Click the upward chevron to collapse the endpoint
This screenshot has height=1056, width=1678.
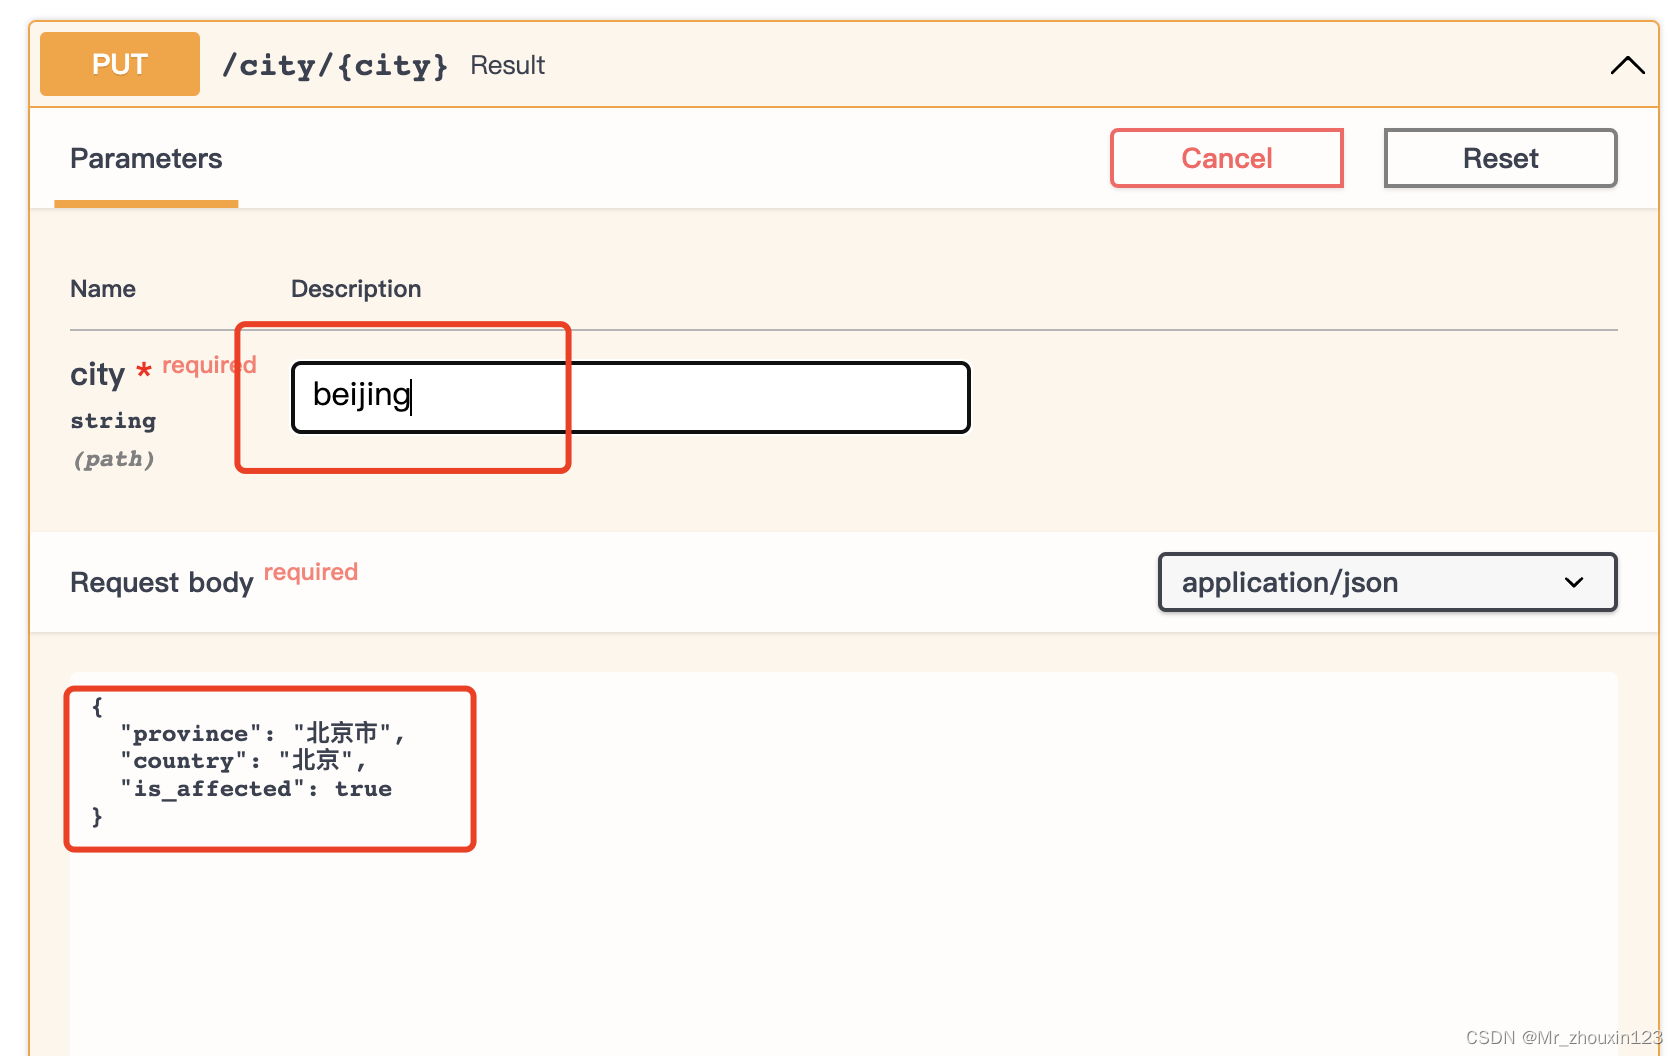tap(1627, 64)
